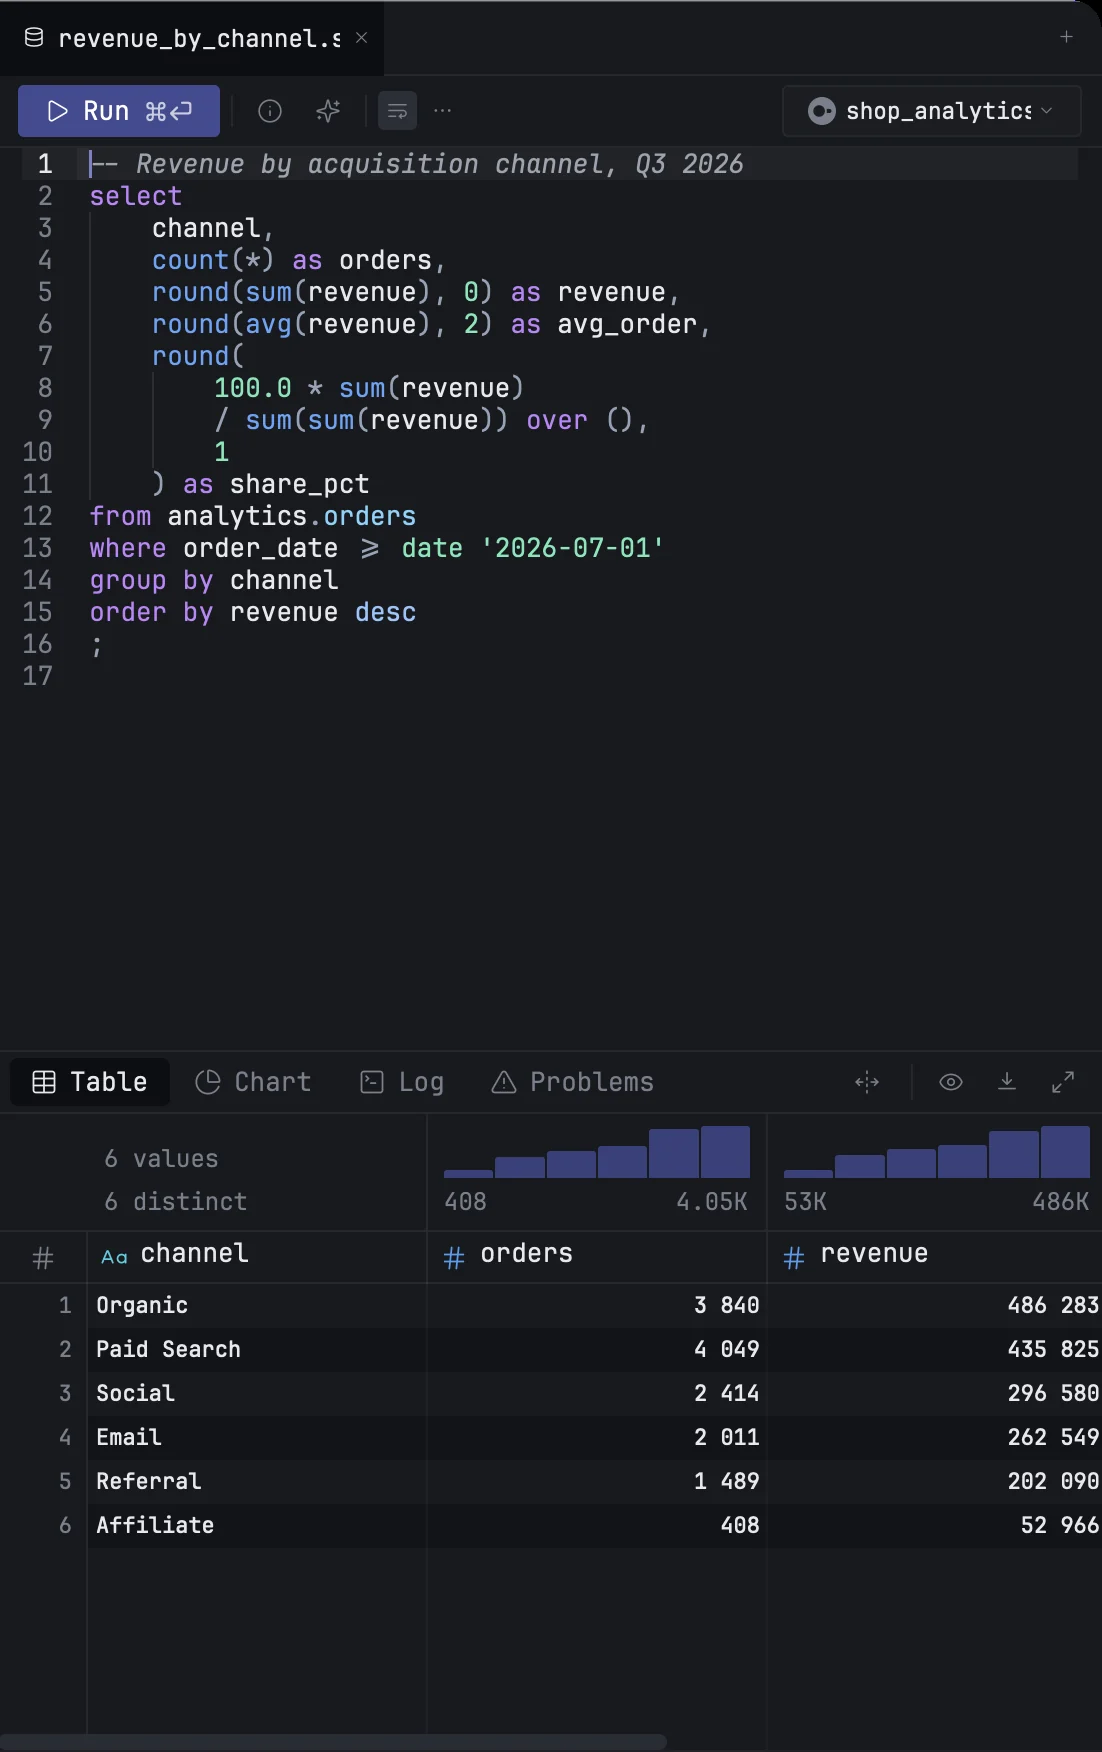This screenshot has height=1752, width=1102.
Task: Click the connection status icon beside shop_analytics
Action: [x=822, y=111]
